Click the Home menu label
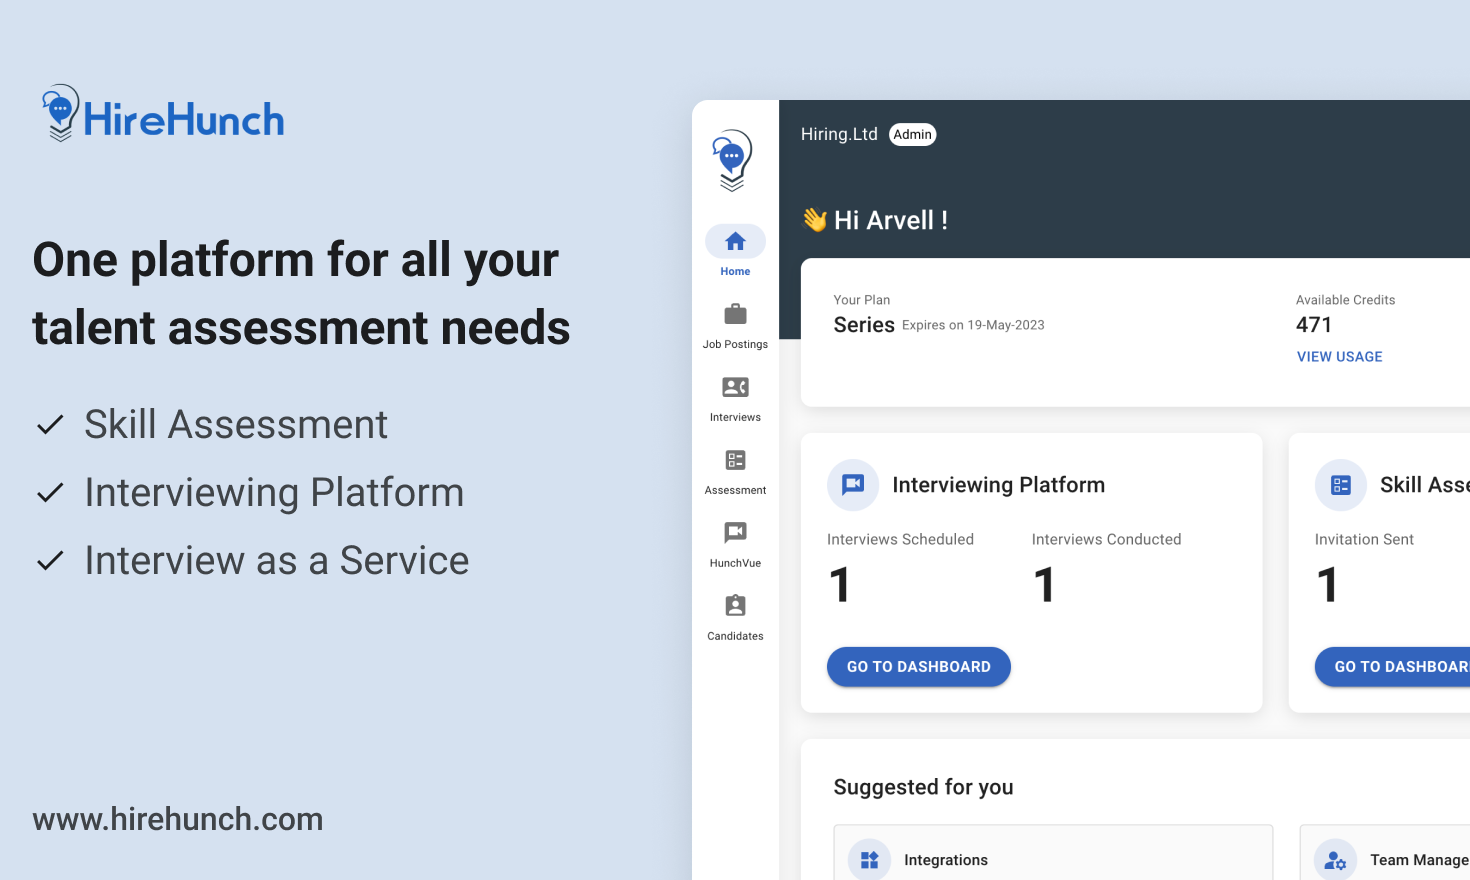 tap(735, 272)
